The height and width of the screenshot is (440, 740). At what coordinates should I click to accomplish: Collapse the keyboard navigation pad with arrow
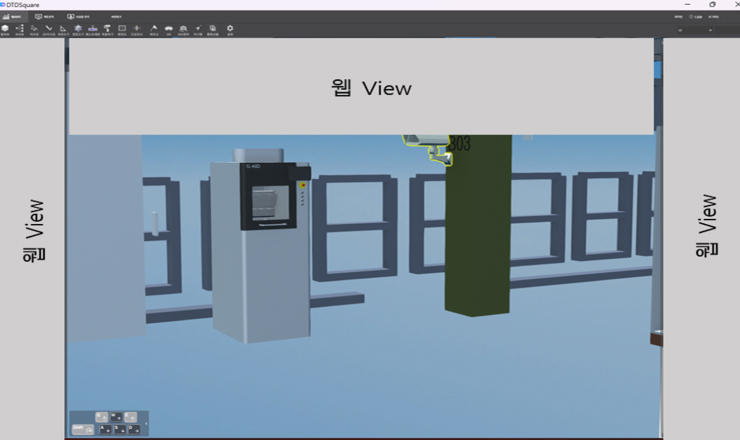[146, 424]
